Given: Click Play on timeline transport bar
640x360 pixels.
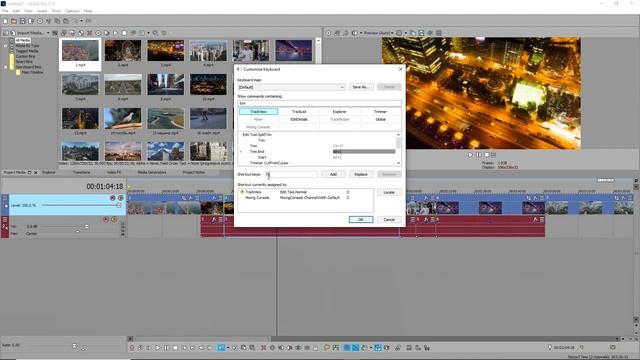Looking at the screenshot, I should pos(158,348).
